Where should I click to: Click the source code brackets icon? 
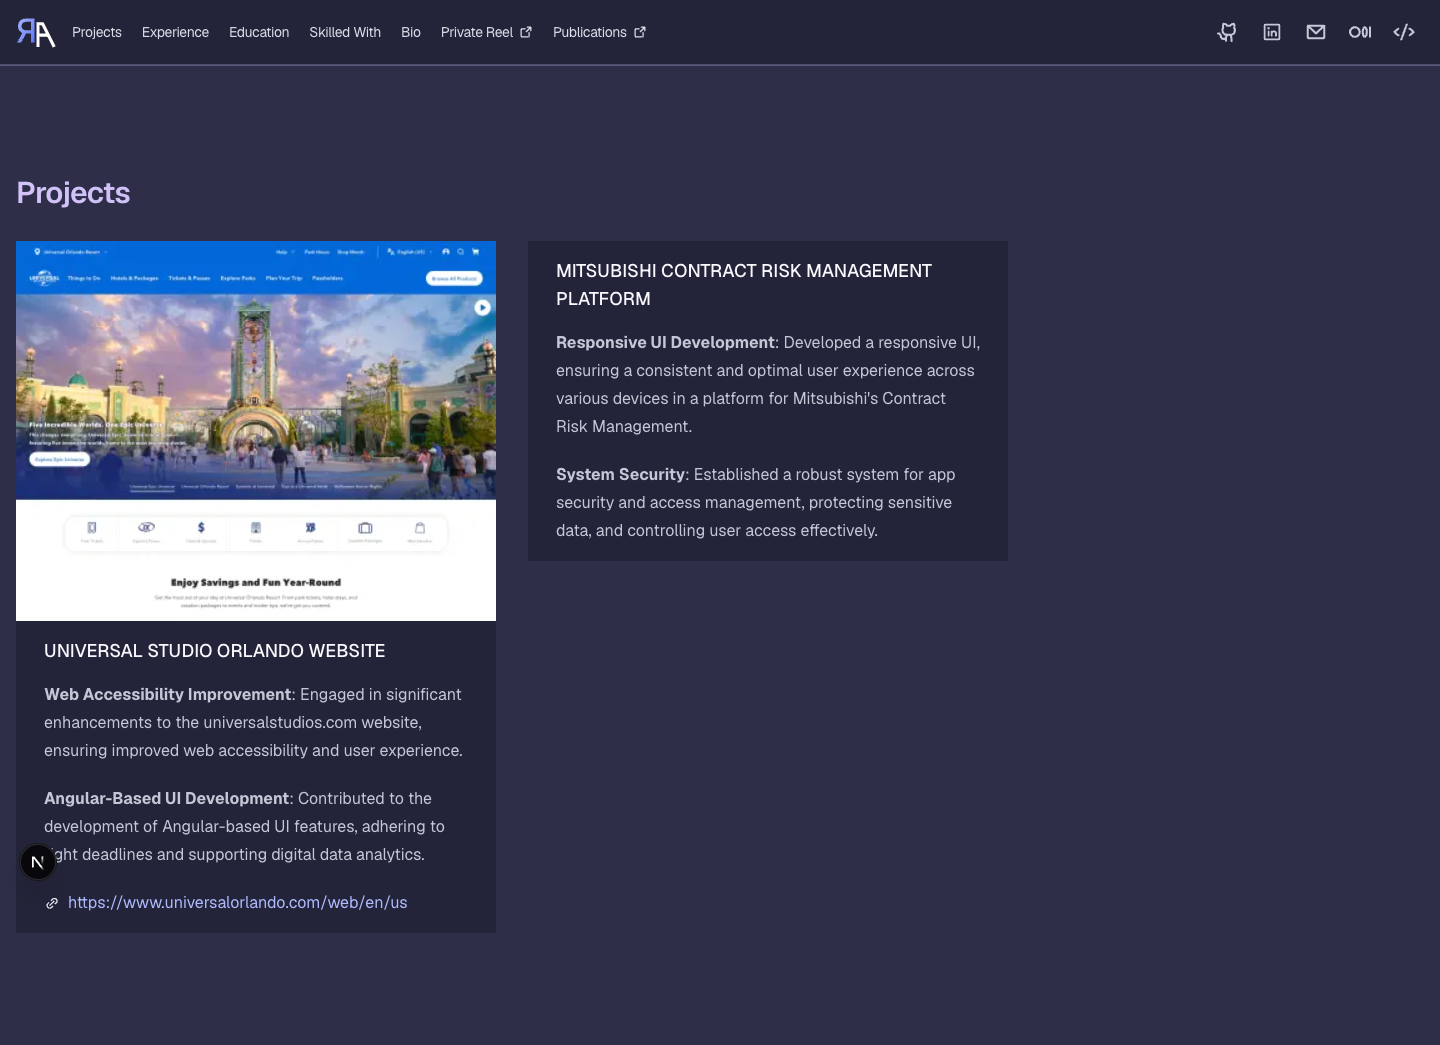point(1404,32)
